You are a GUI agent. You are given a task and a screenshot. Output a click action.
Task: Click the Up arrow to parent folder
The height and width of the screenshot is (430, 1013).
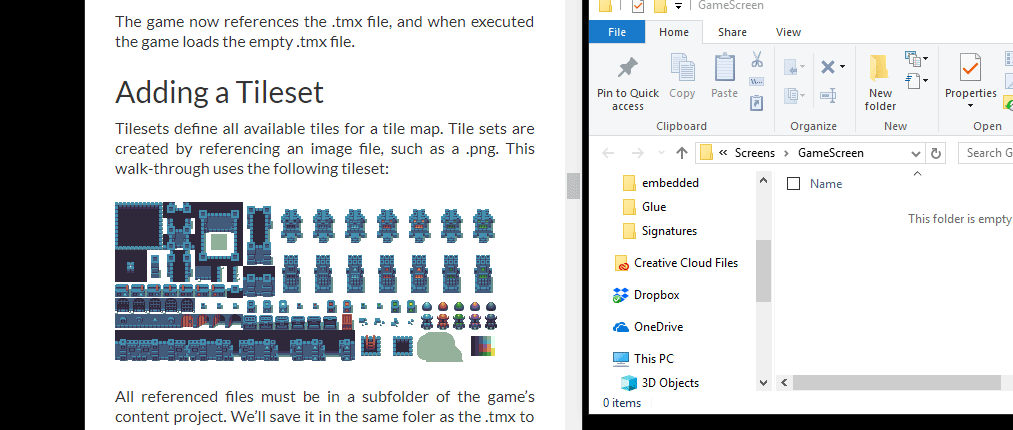pyautogui.click(x=682, y=153)
